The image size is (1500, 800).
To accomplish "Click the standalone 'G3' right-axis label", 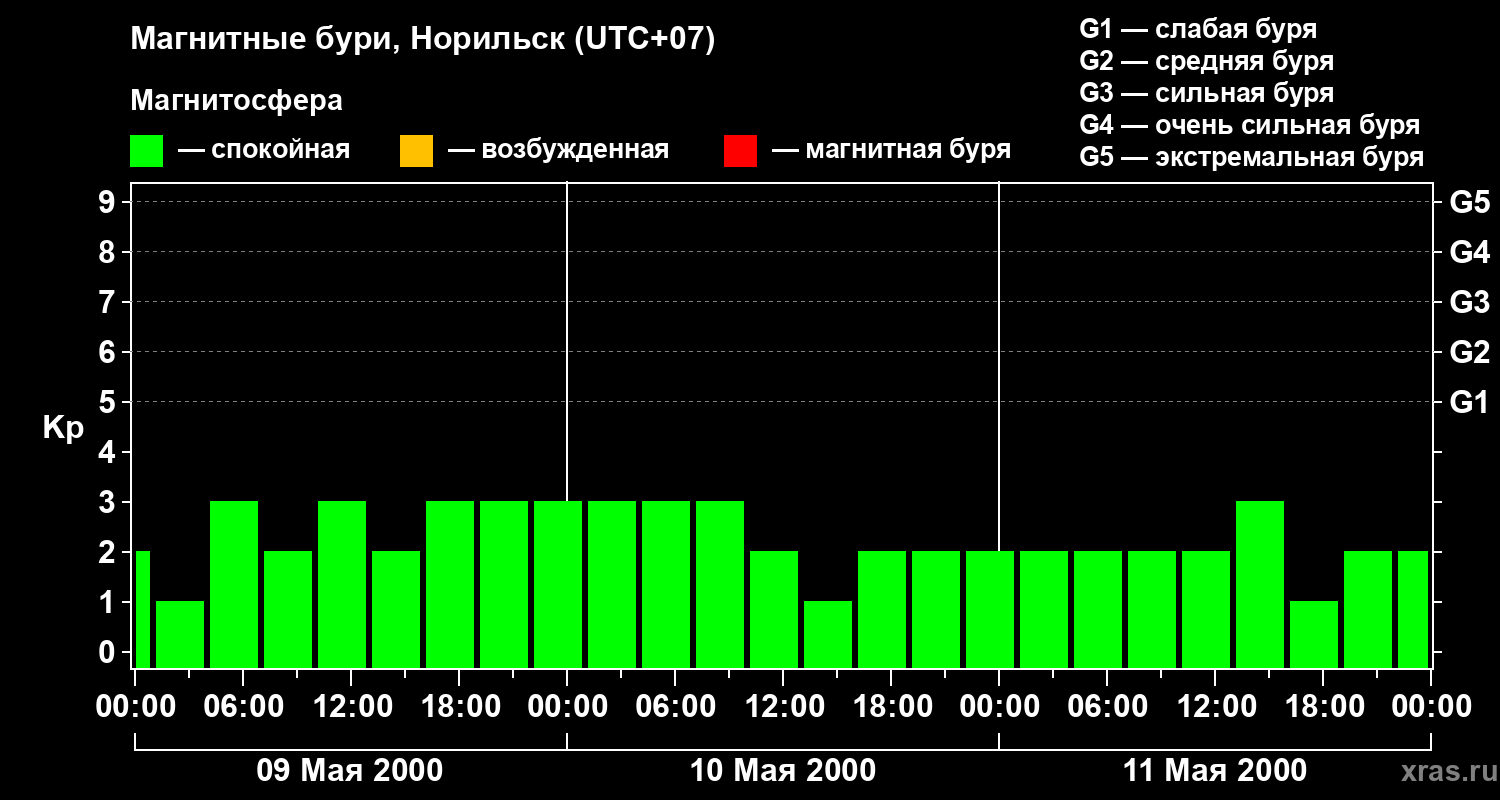I will [x=1469, y=302].
